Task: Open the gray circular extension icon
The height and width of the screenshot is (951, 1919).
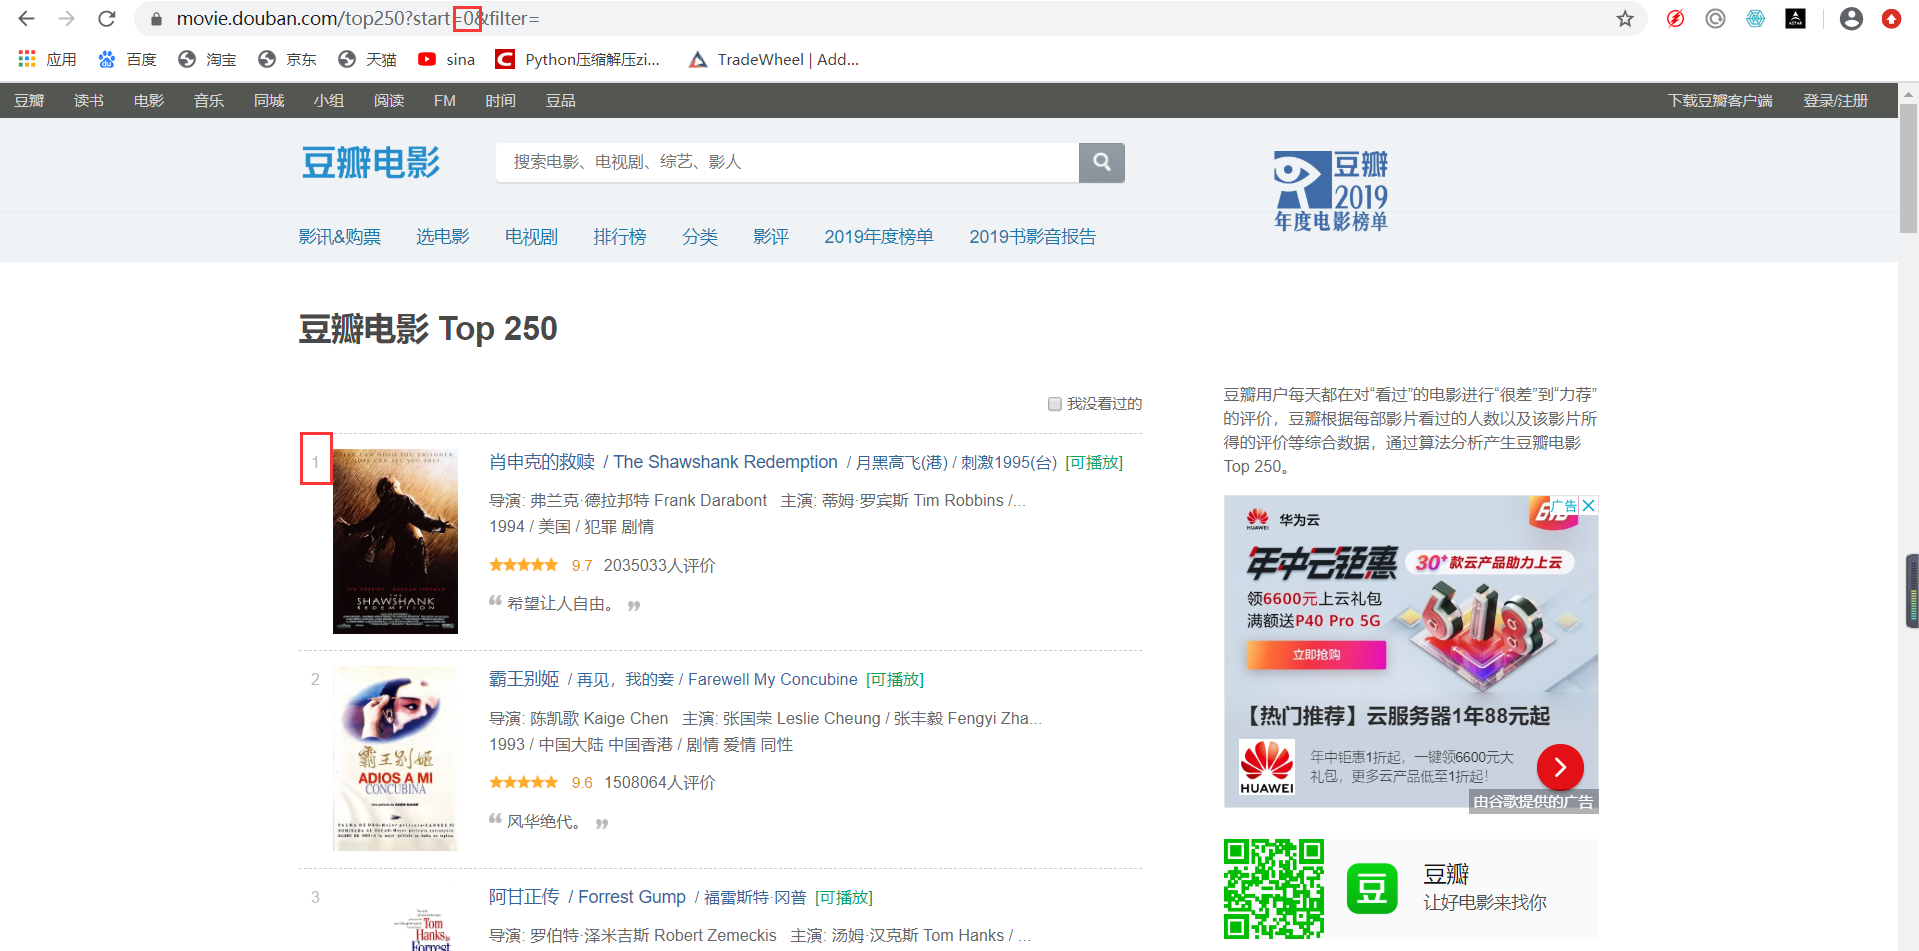Action: 1715,19
